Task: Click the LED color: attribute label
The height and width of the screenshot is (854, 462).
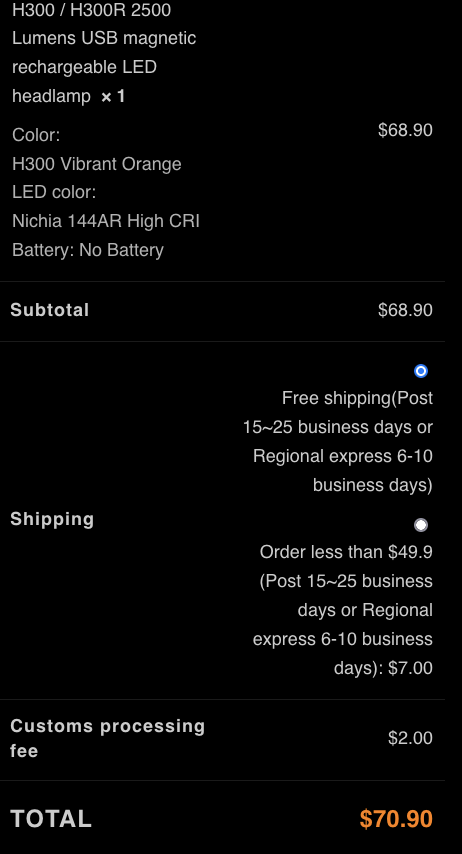Action: pyautogui.click(x=54, y=192)
